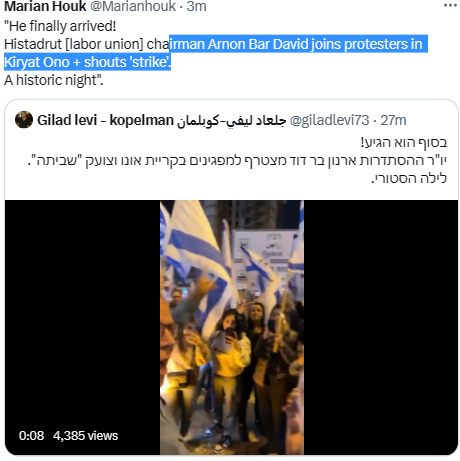
Task: Click the 0:08 video duration label
Action: [31, 436]
